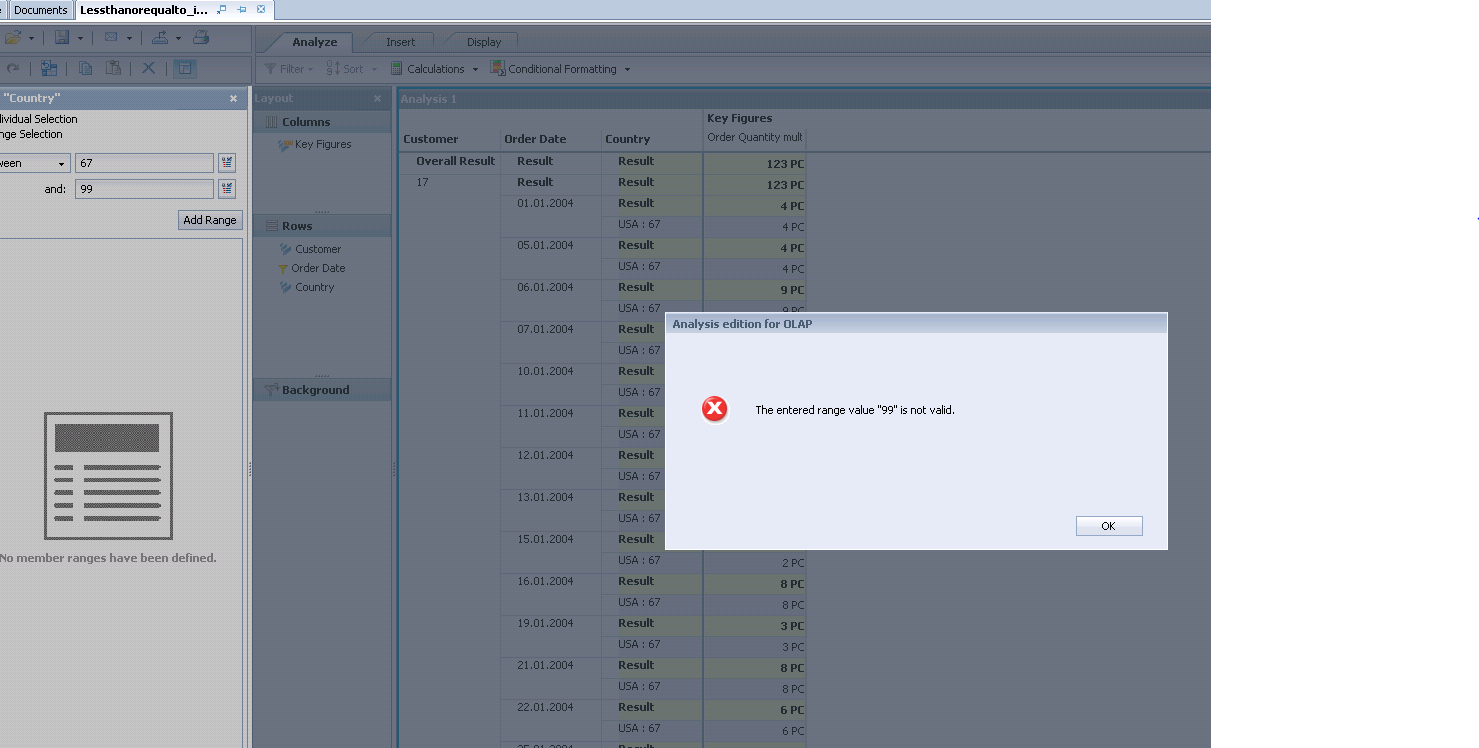The image size is (1479, 748).
Task: Click the Paste toolbar icon
Action: click(x=114, y=68)
